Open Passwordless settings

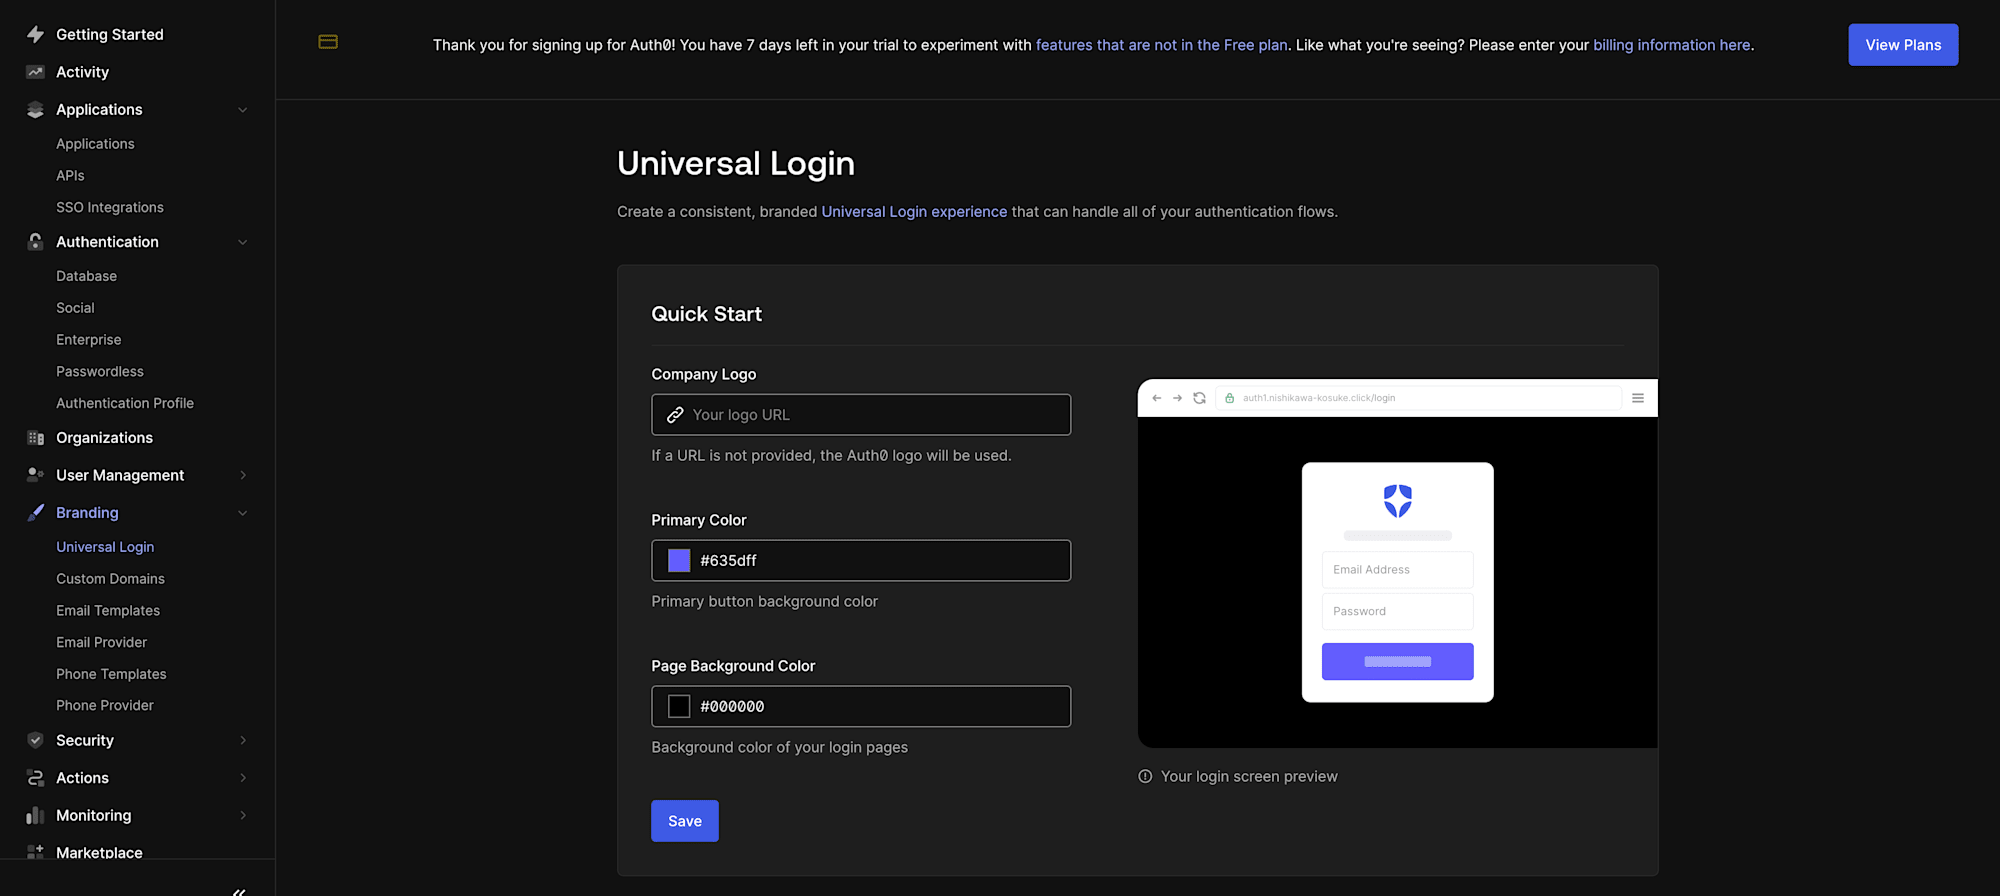[x=100, y=371]
